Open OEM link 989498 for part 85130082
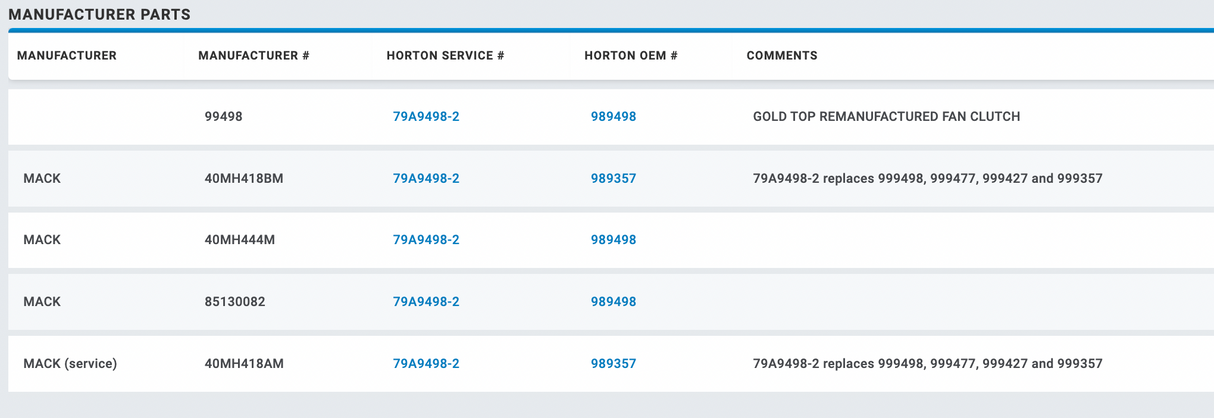Viewport: 1214px width, 418px height. tap(613, 302)
